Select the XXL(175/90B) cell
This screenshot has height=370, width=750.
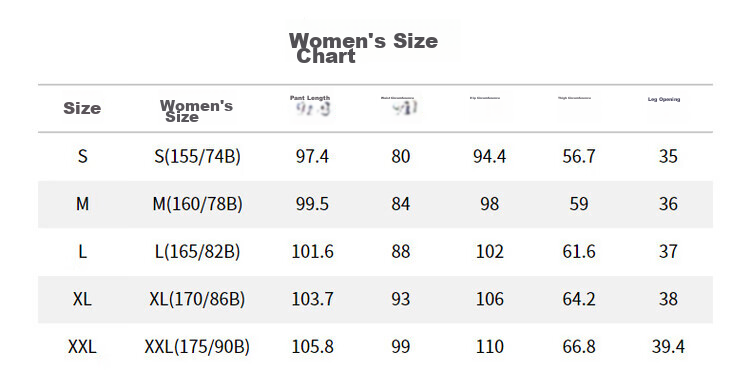(x=197, y=347)
